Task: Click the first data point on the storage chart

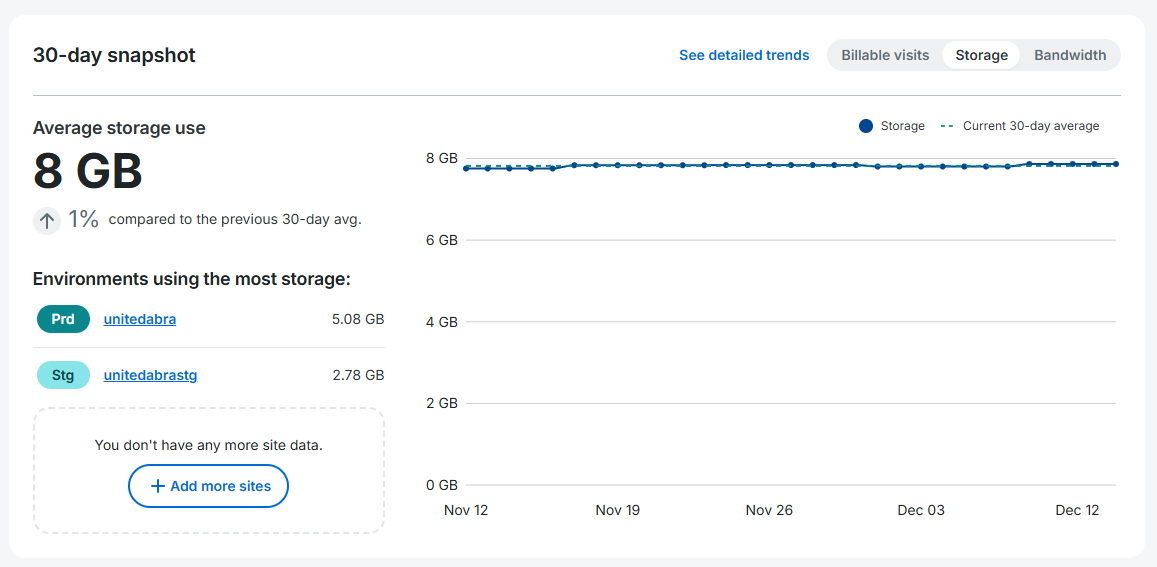Action: (x=466, y=168)
